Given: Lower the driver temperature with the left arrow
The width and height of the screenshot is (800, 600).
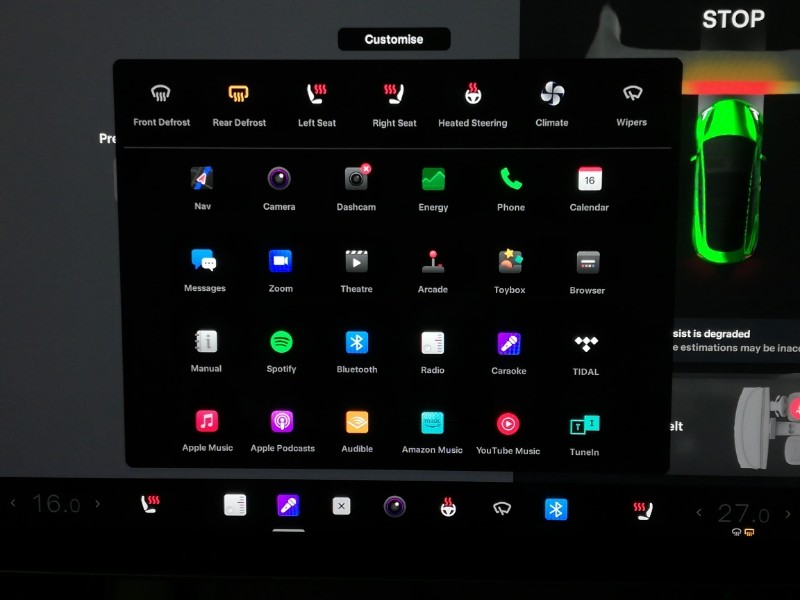Looking at the screenshot, I should [x=13, y=503].
